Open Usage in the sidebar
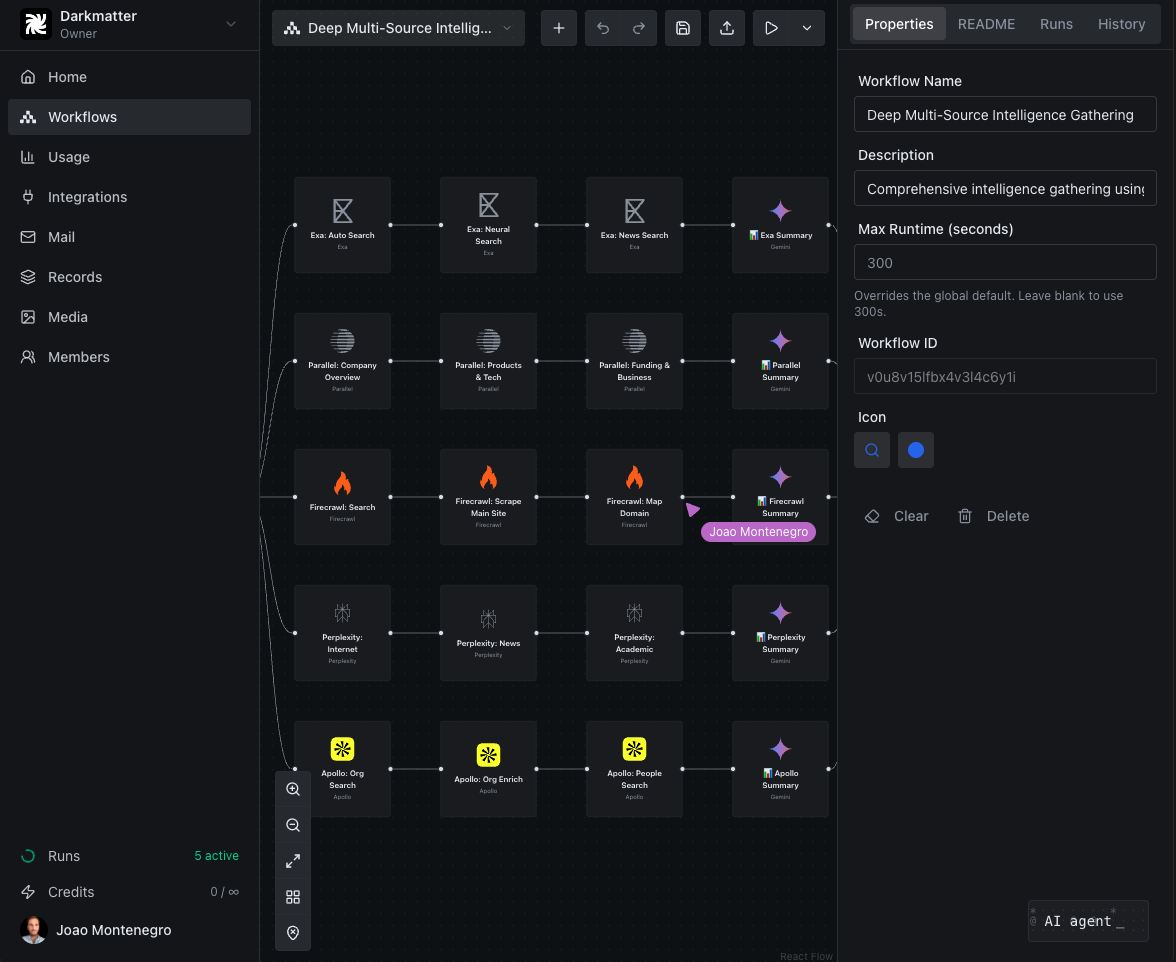 coord(129,157)
